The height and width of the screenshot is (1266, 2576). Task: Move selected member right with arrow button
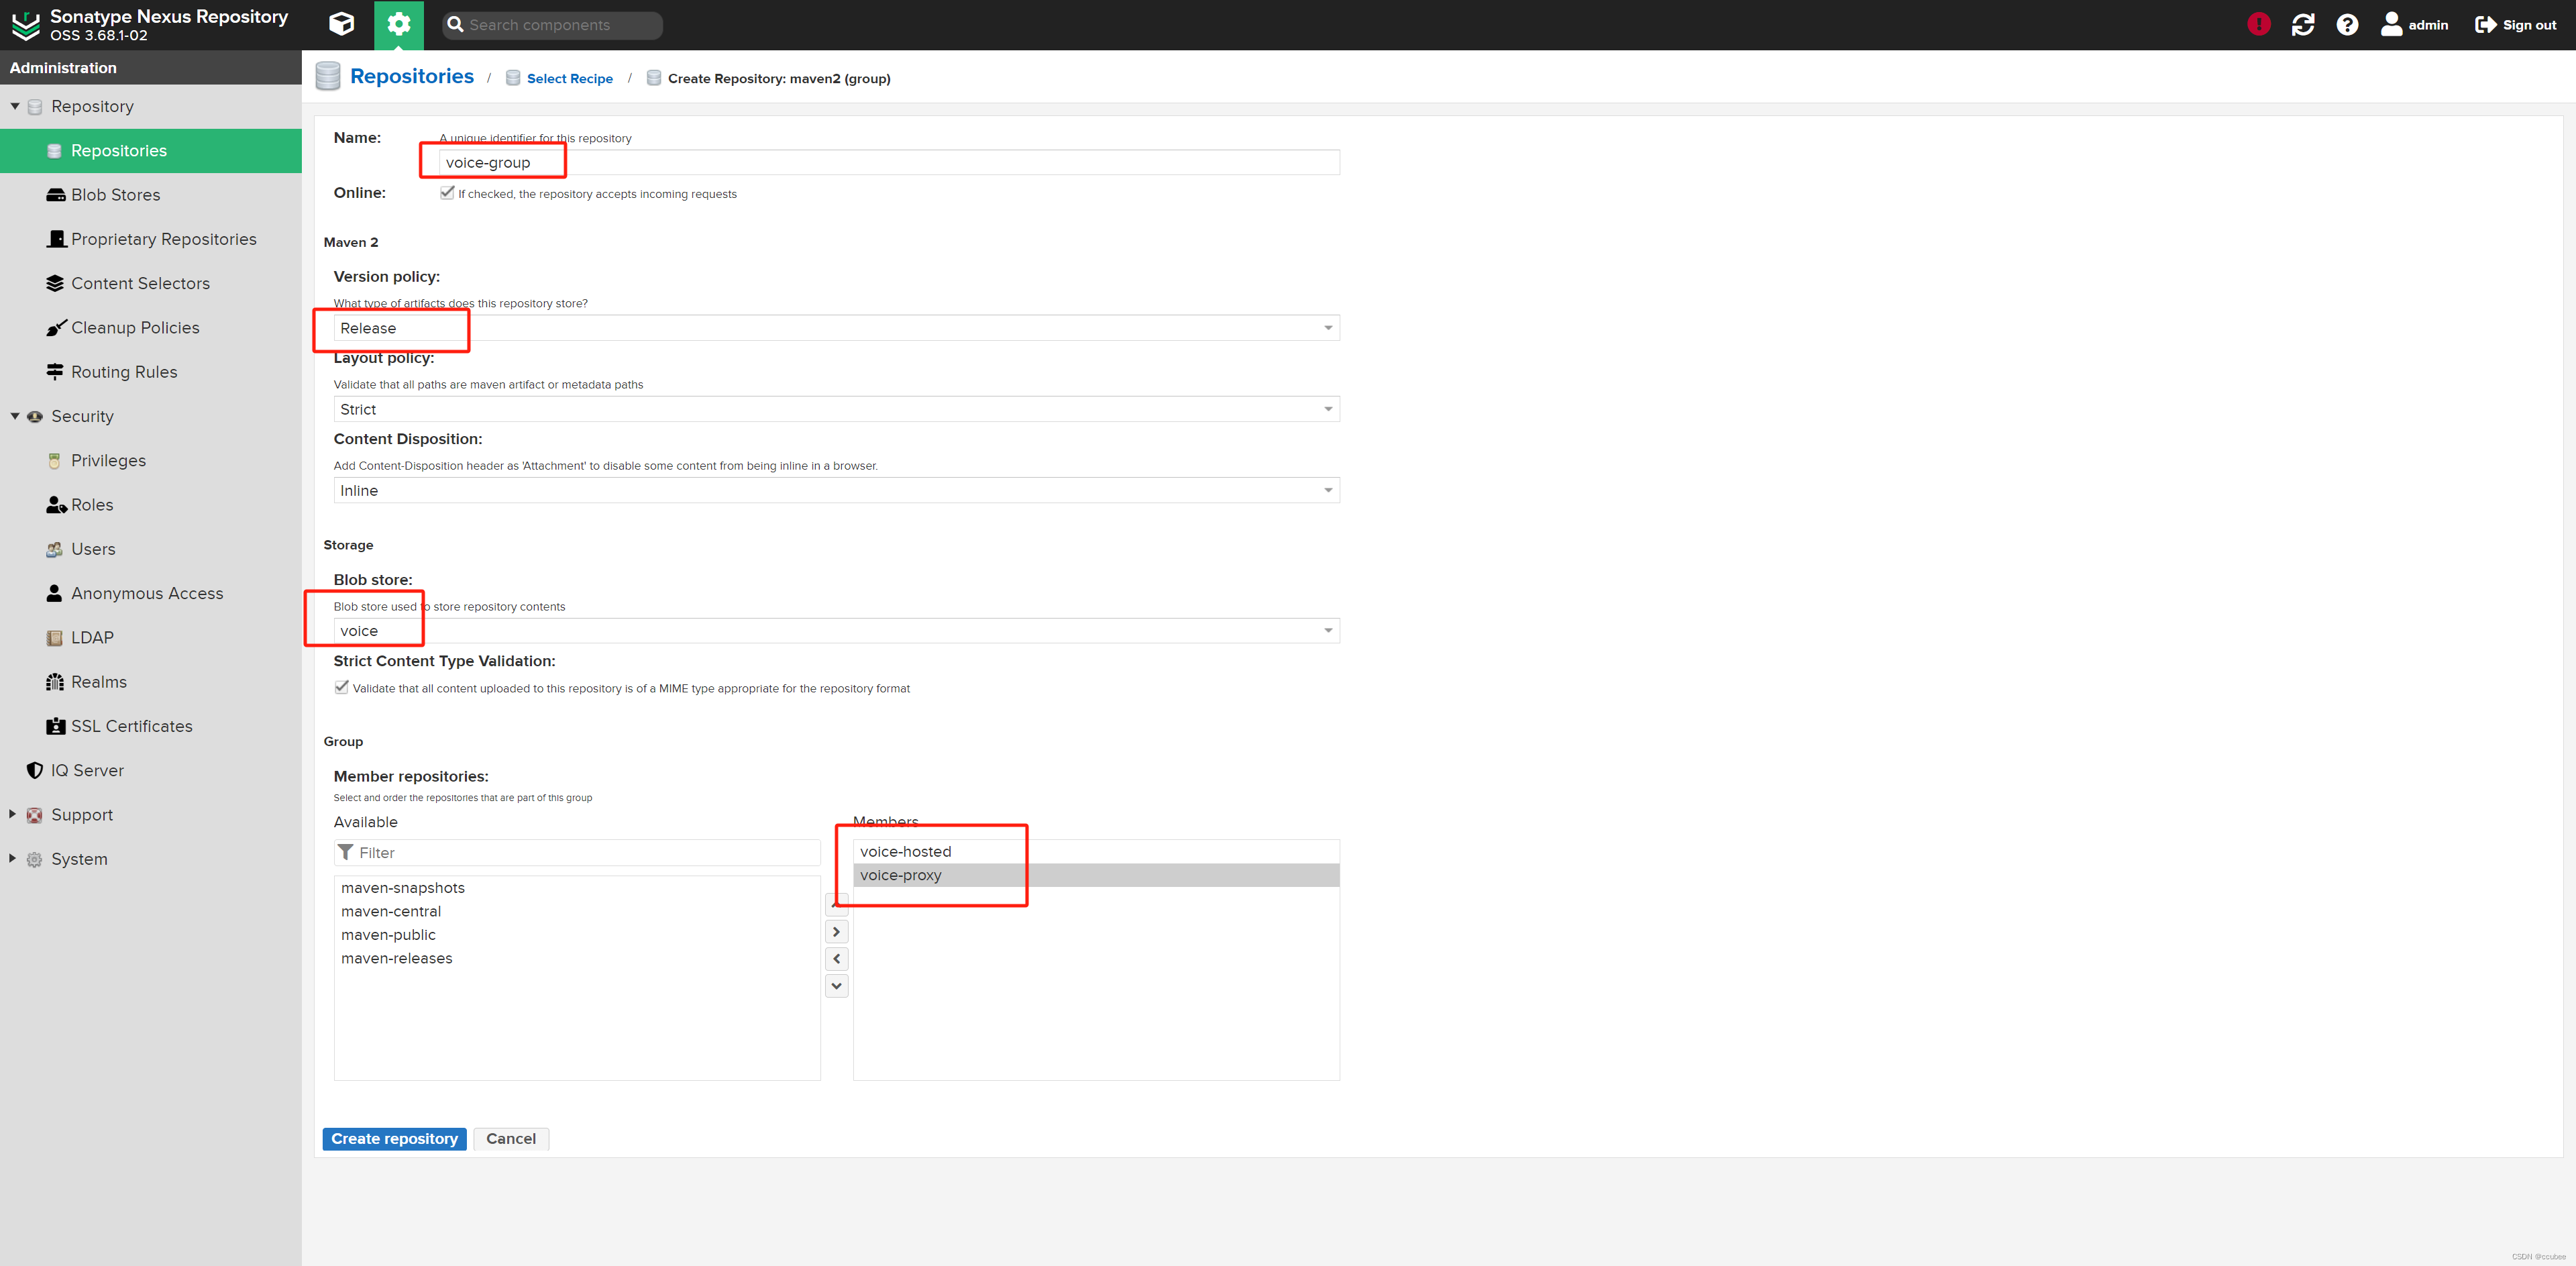(x=836, y=932)
